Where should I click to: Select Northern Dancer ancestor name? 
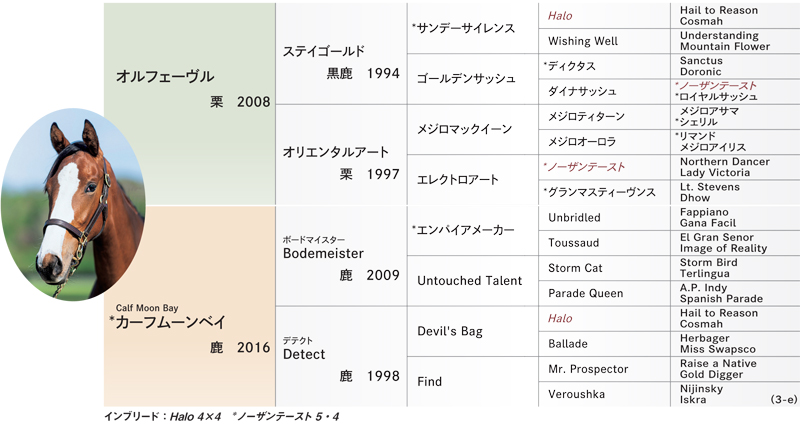click(x=724, y=161)
